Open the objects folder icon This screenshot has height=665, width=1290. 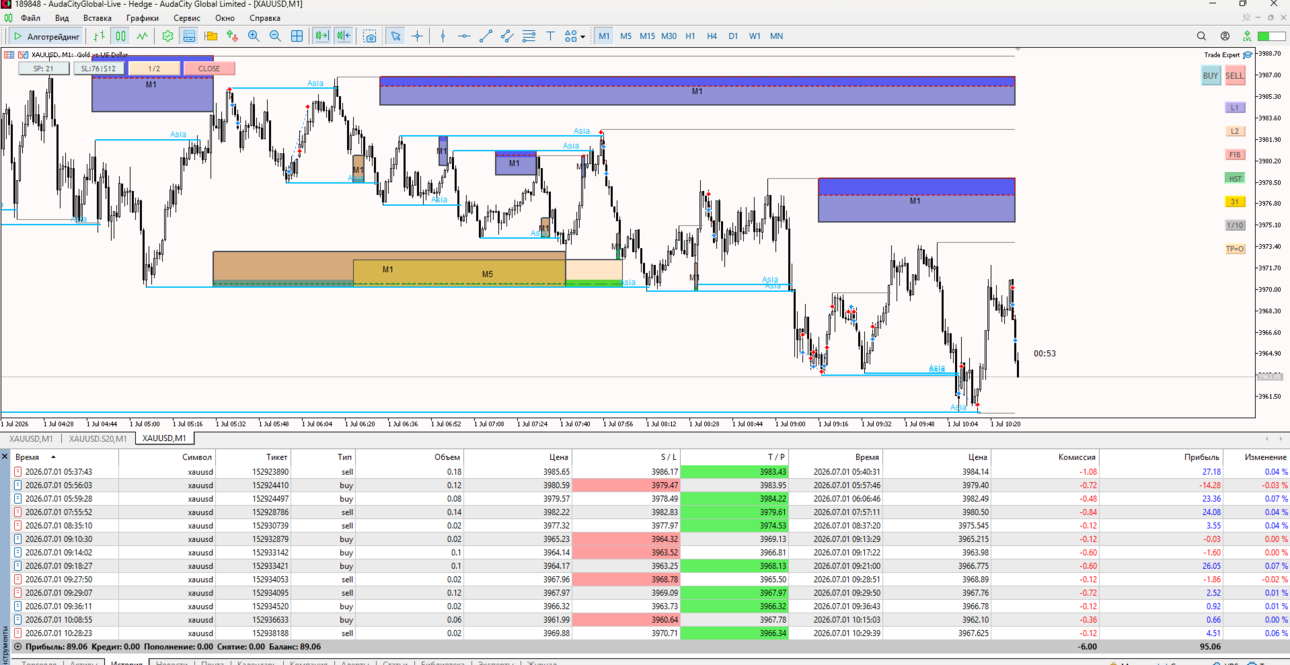[x=211, y=36]
